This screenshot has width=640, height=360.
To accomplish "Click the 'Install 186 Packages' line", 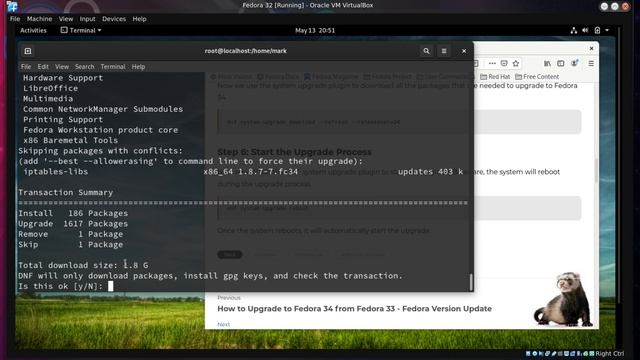I will [73, 213].
